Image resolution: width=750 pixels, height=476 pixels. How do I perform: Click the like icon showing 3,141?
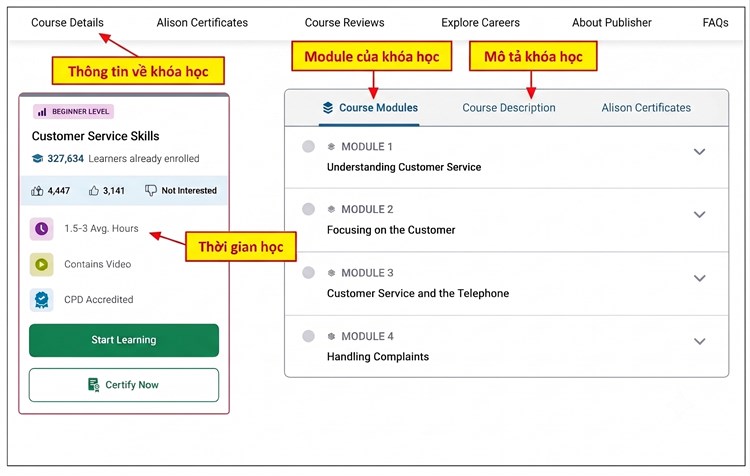tap(94, 190)
